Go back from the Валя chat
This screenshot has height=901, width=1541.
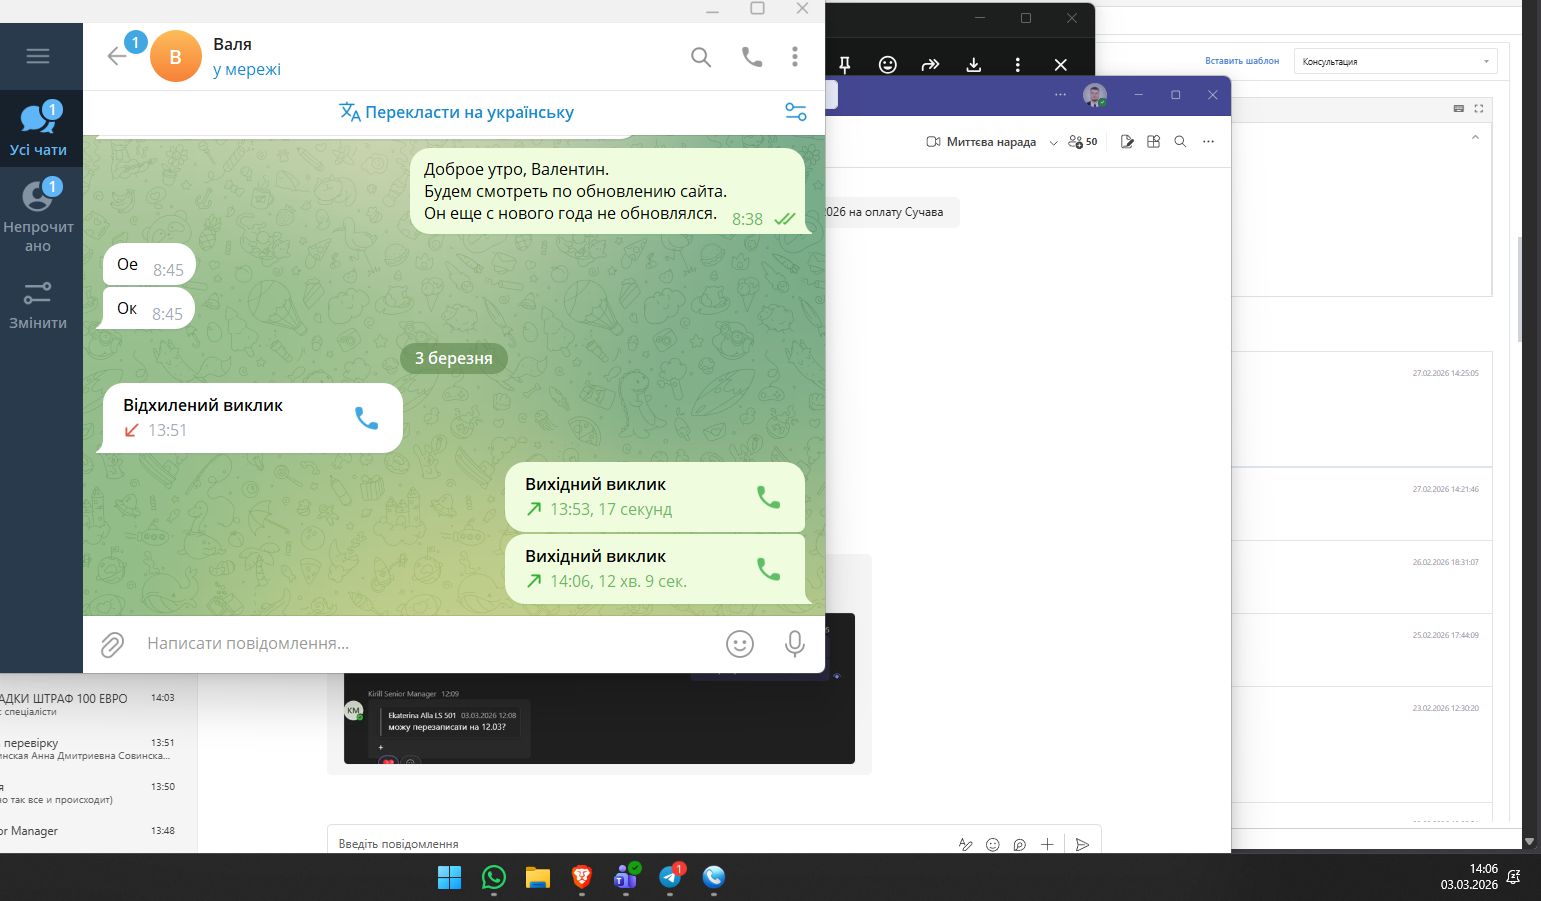[x=117, y=56]
